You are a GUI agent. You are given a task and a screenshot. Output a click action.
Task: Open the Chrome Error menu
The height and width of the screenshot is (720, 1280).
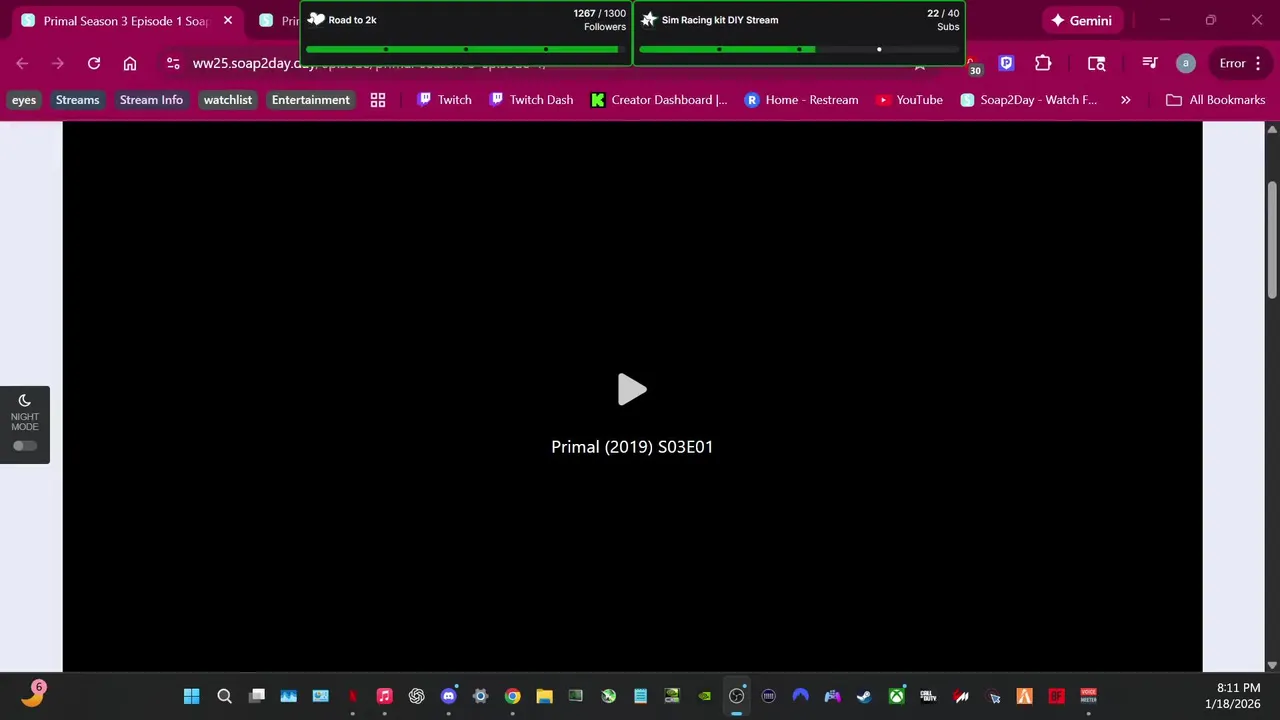1241,63
